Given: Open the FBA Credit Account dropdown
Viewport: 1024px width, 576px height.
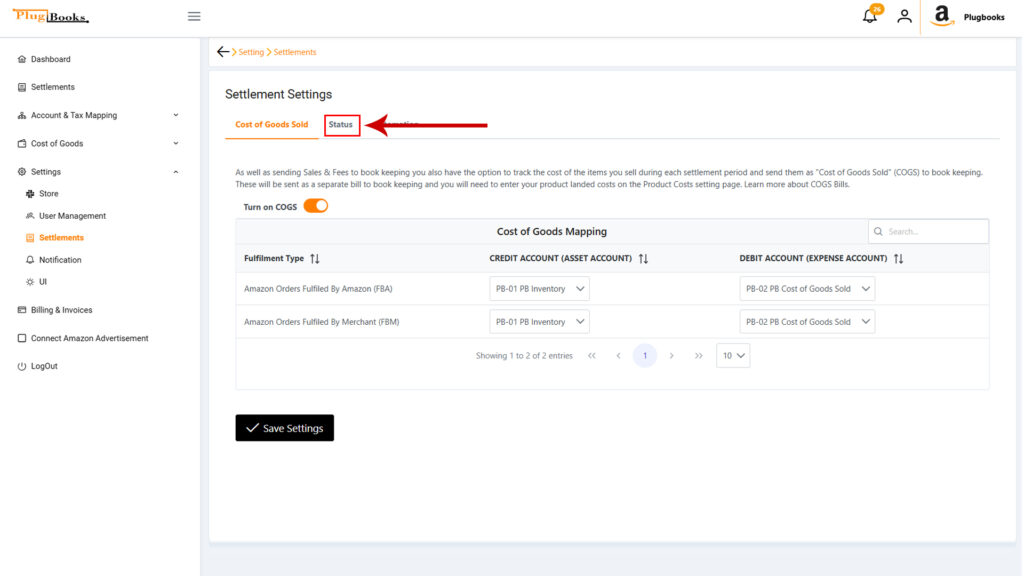Looking at the screenshot, I should 539,287.
